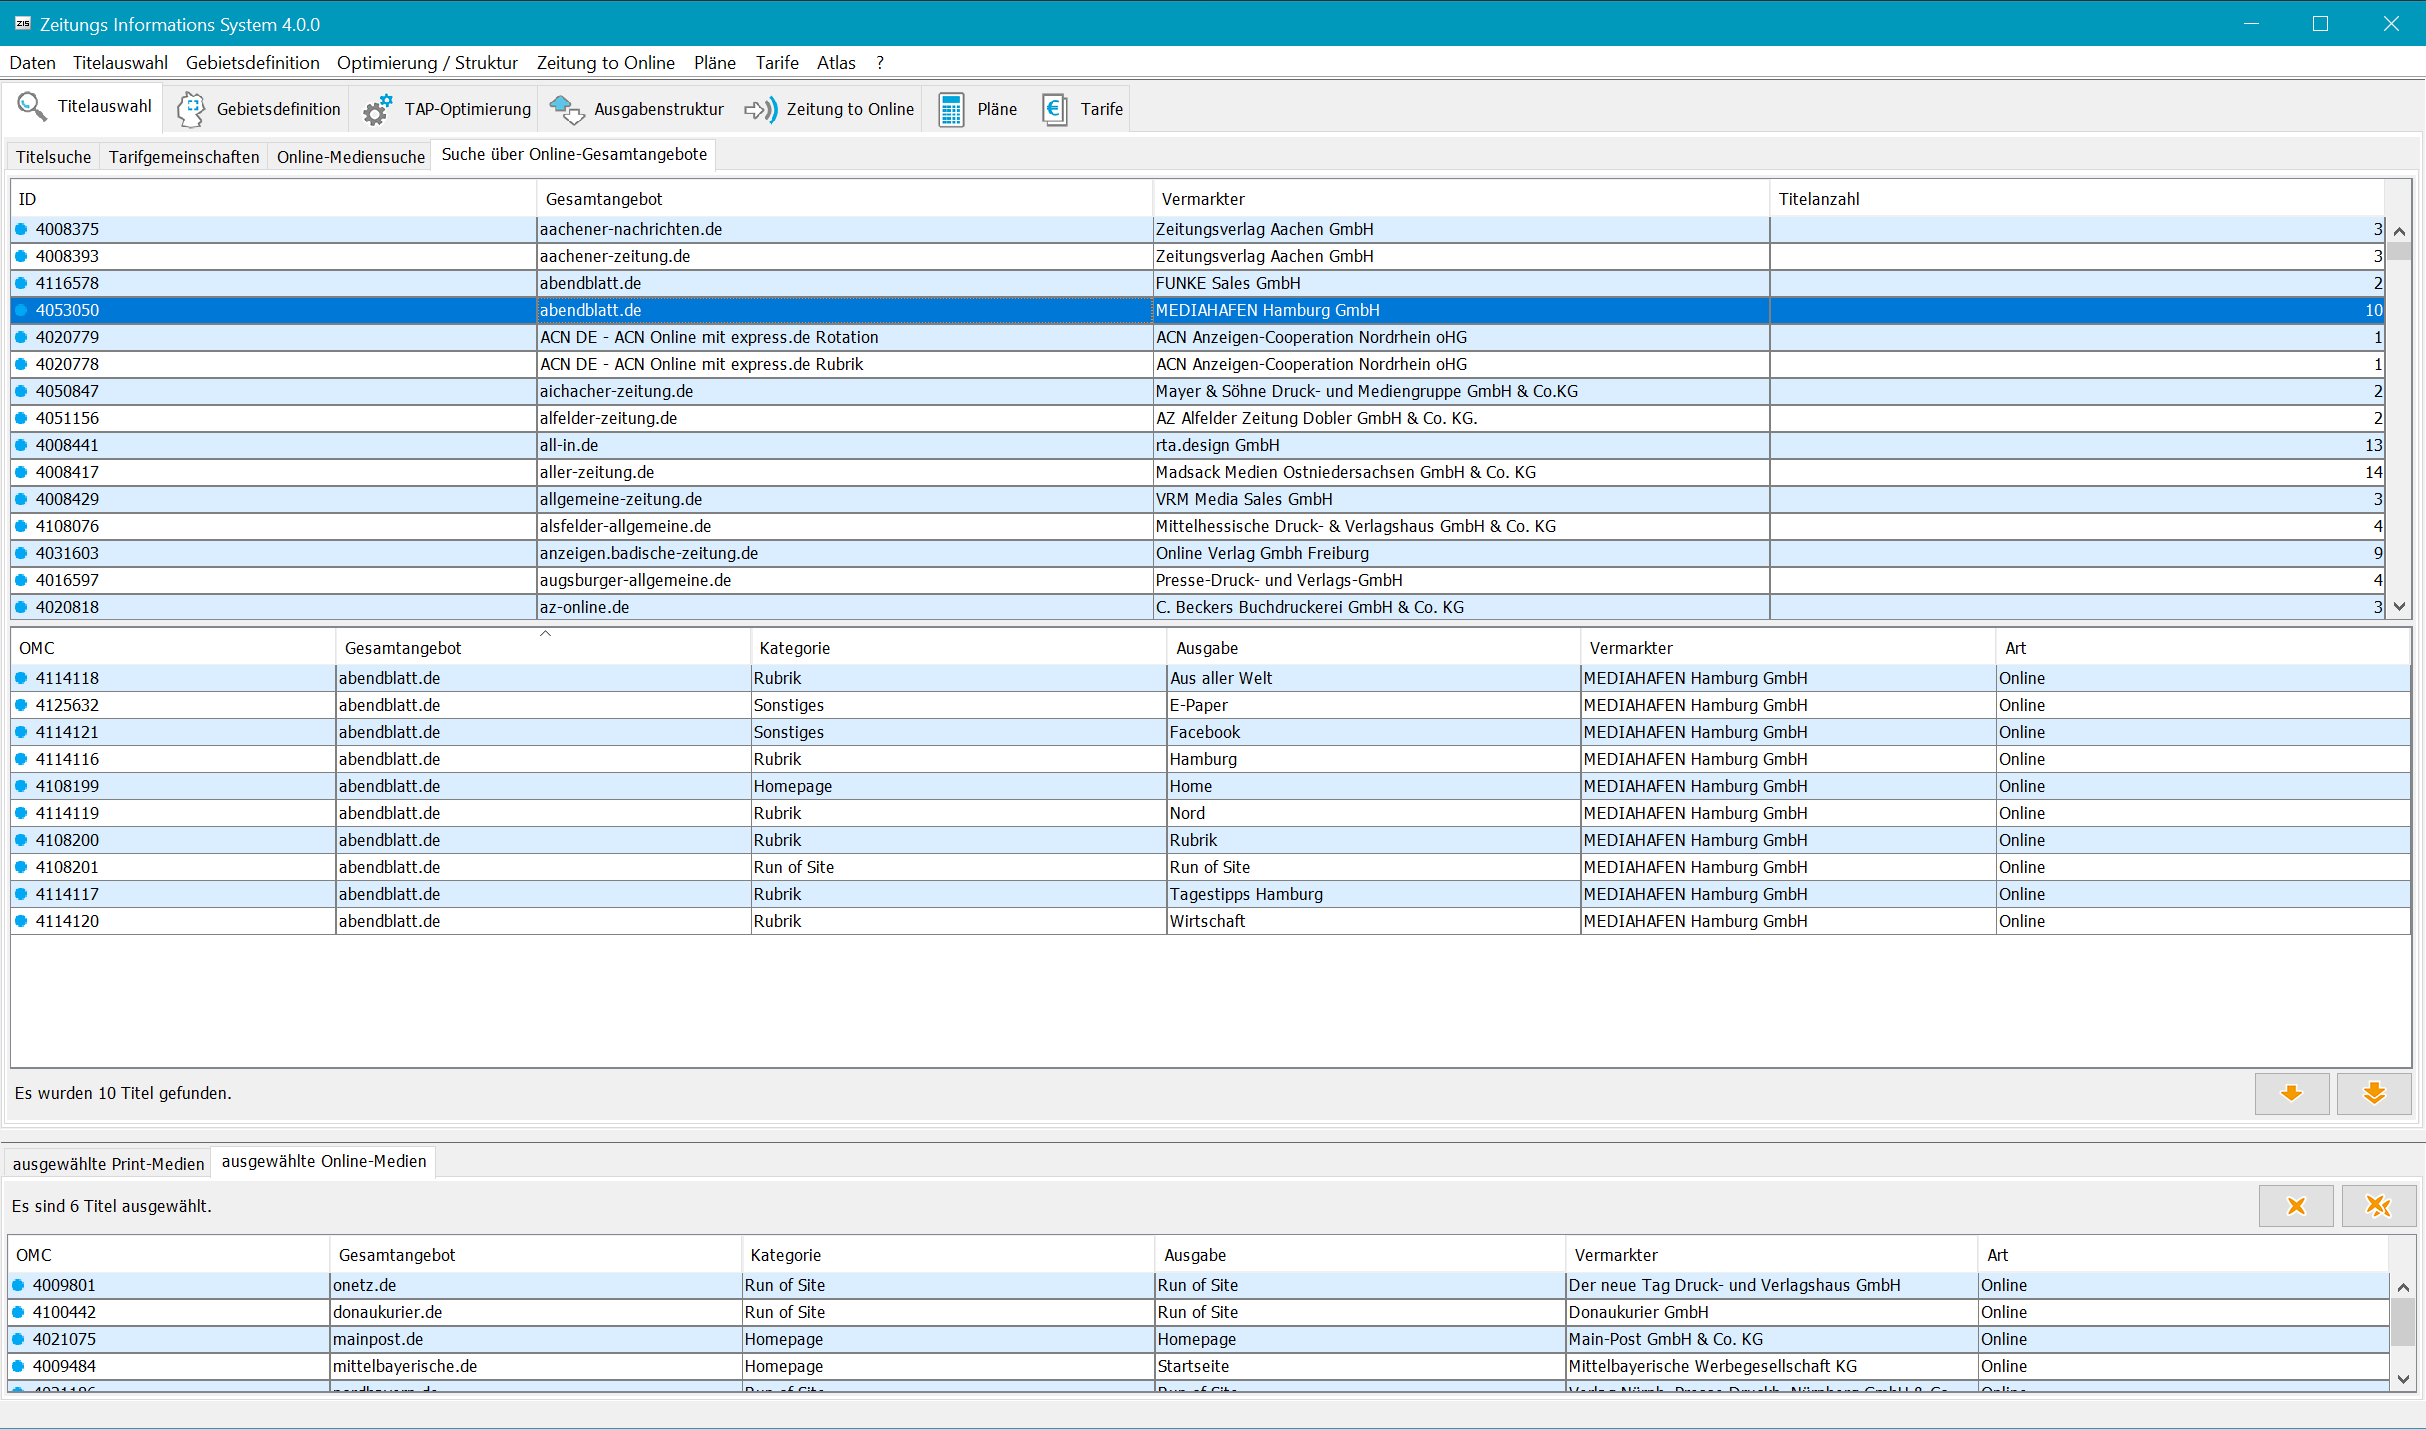Select all-in.de row

[x=1197, y=445]
